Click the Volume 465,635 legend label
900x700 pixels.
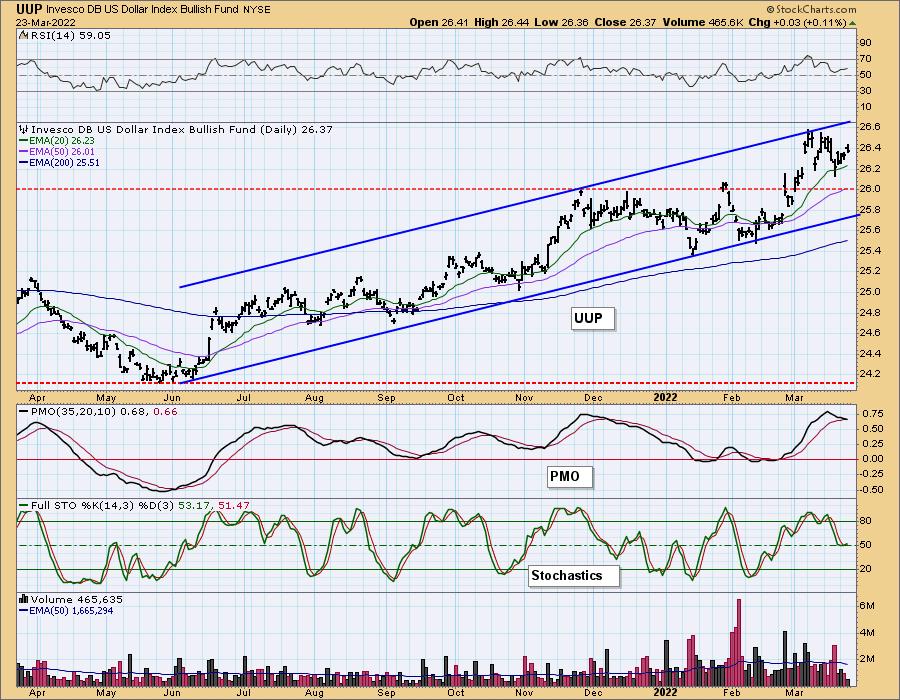(77, 599)
